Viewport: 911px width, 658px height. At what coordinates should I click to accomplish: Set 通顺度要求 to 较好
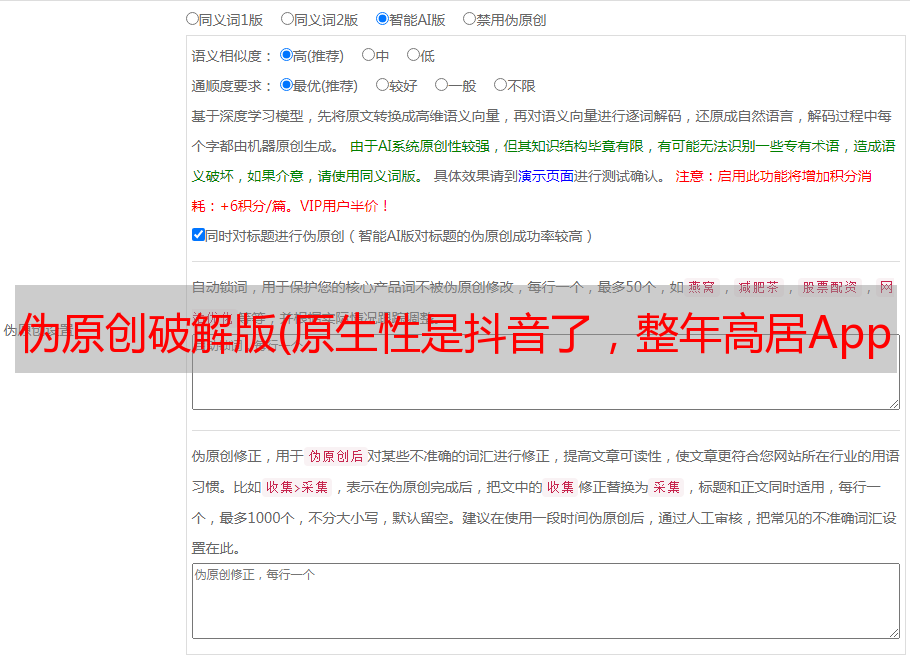click(x=382, y=85)
